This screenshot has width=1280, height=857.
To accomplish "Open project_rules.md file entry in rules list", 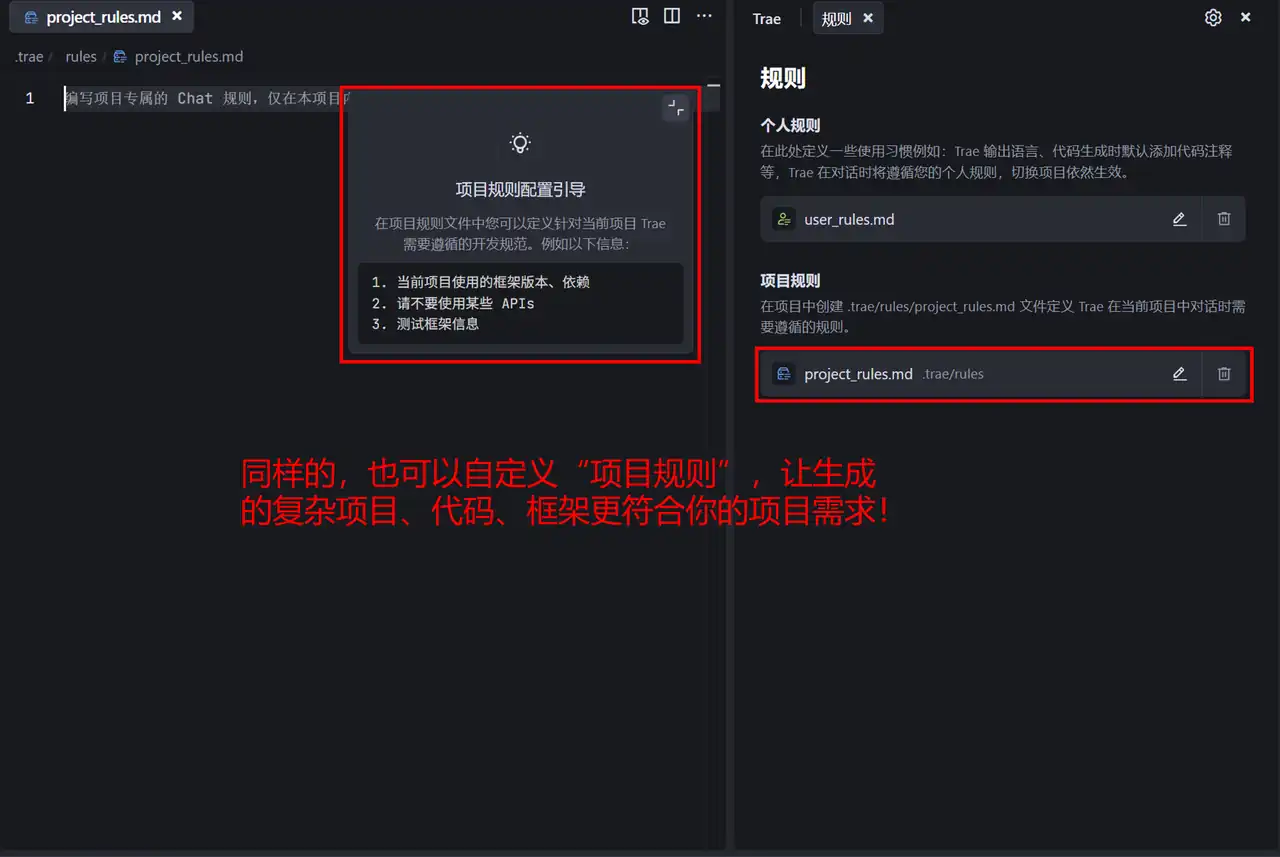I will pos(1003,374).
